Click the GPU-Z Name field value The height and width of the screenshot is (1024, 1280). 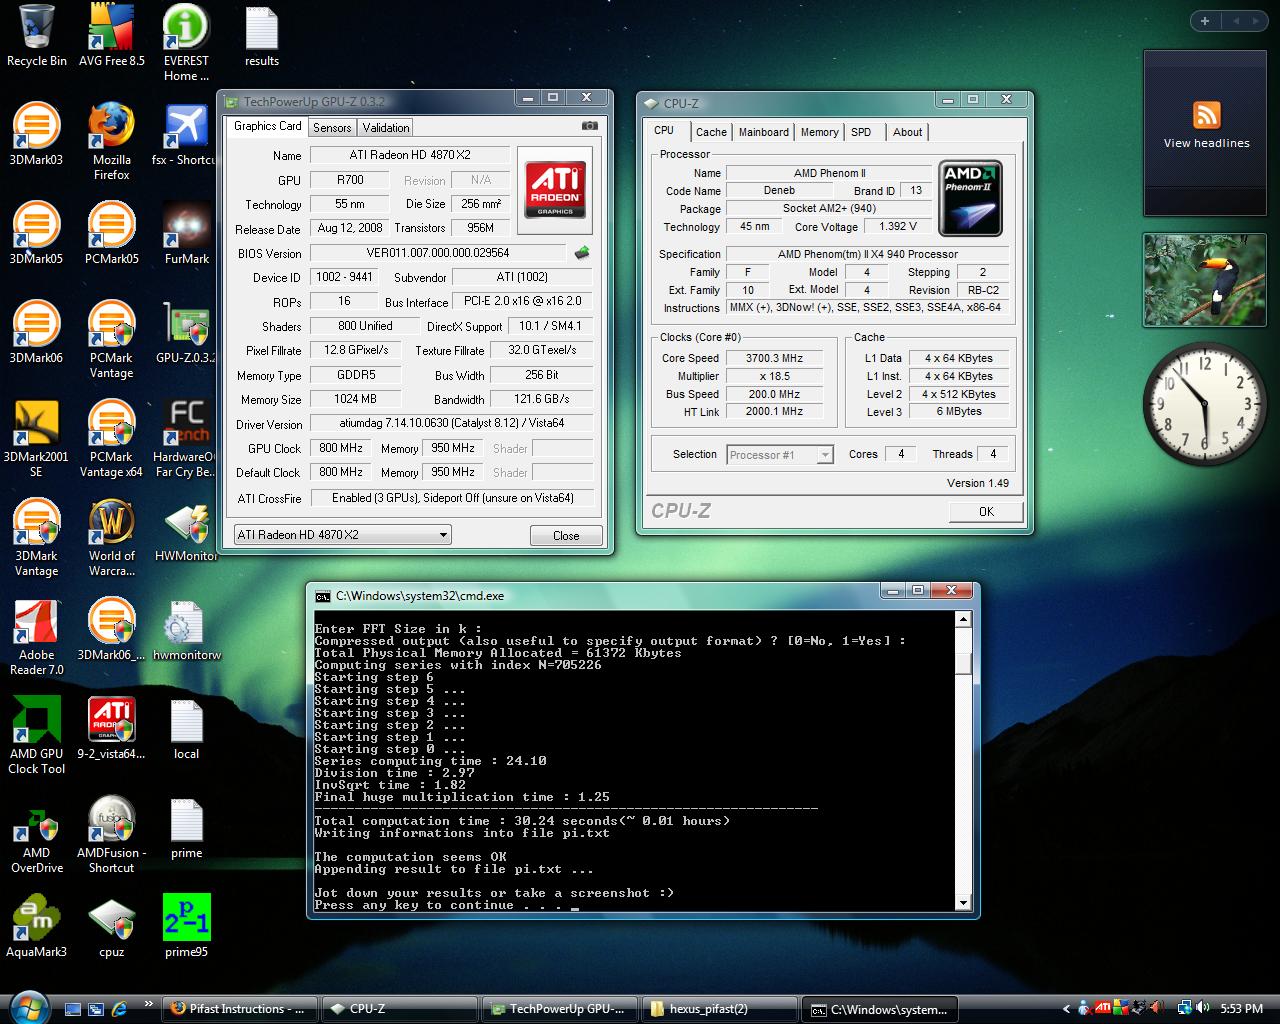(410, 155)
